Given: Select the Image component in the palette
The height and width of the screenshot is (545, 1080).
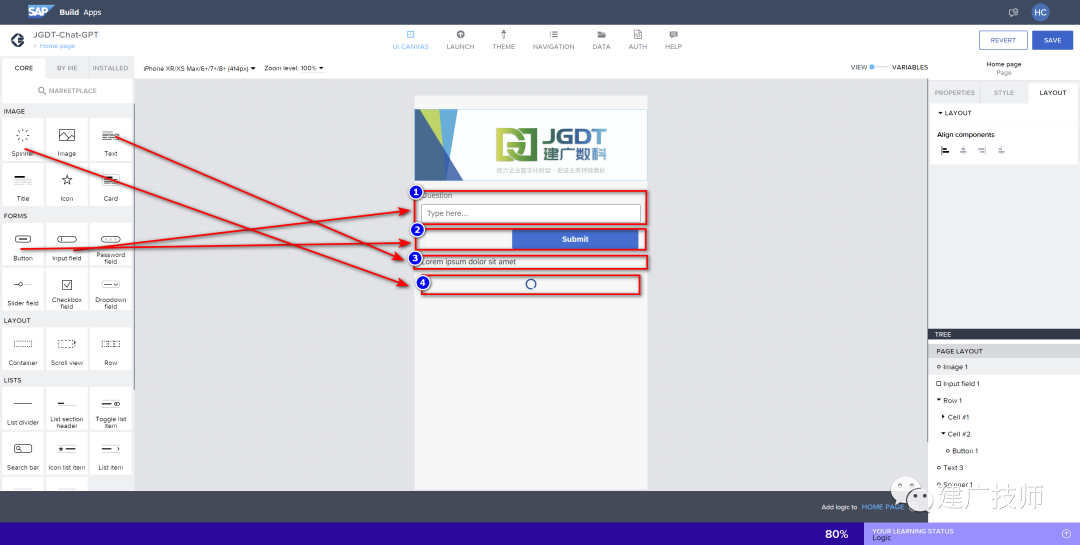Looking at the screenshot, I should (x=67, y=140).
